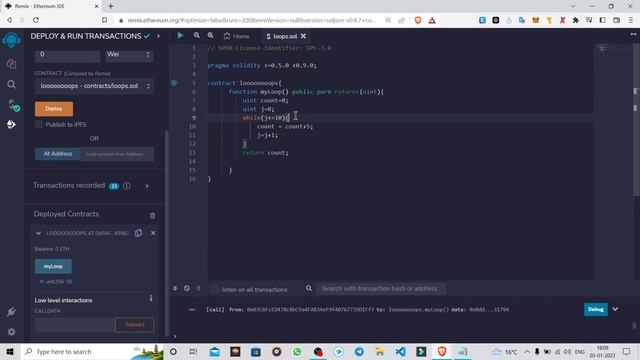
Task: Open Brave browser taskbar icon
Action: (442, 351)
